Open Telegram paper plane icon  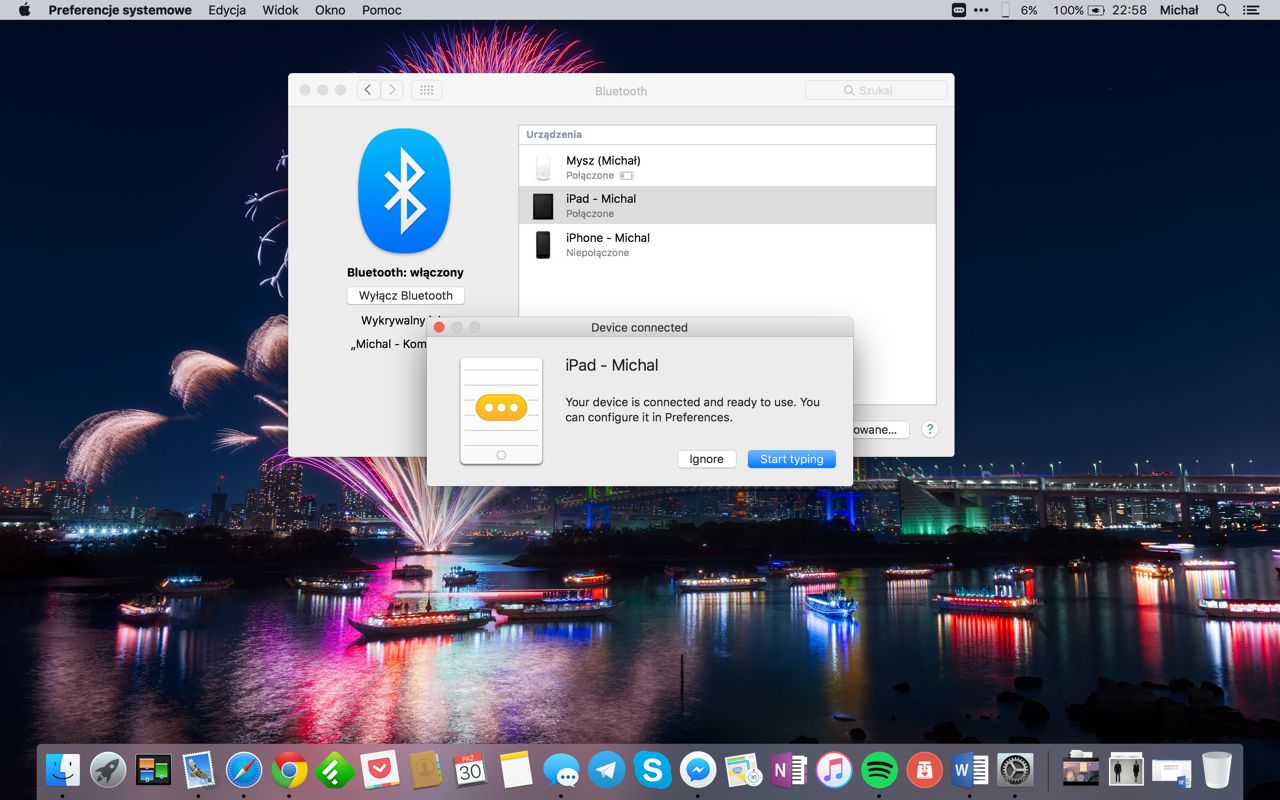click(x=607, y=770)
